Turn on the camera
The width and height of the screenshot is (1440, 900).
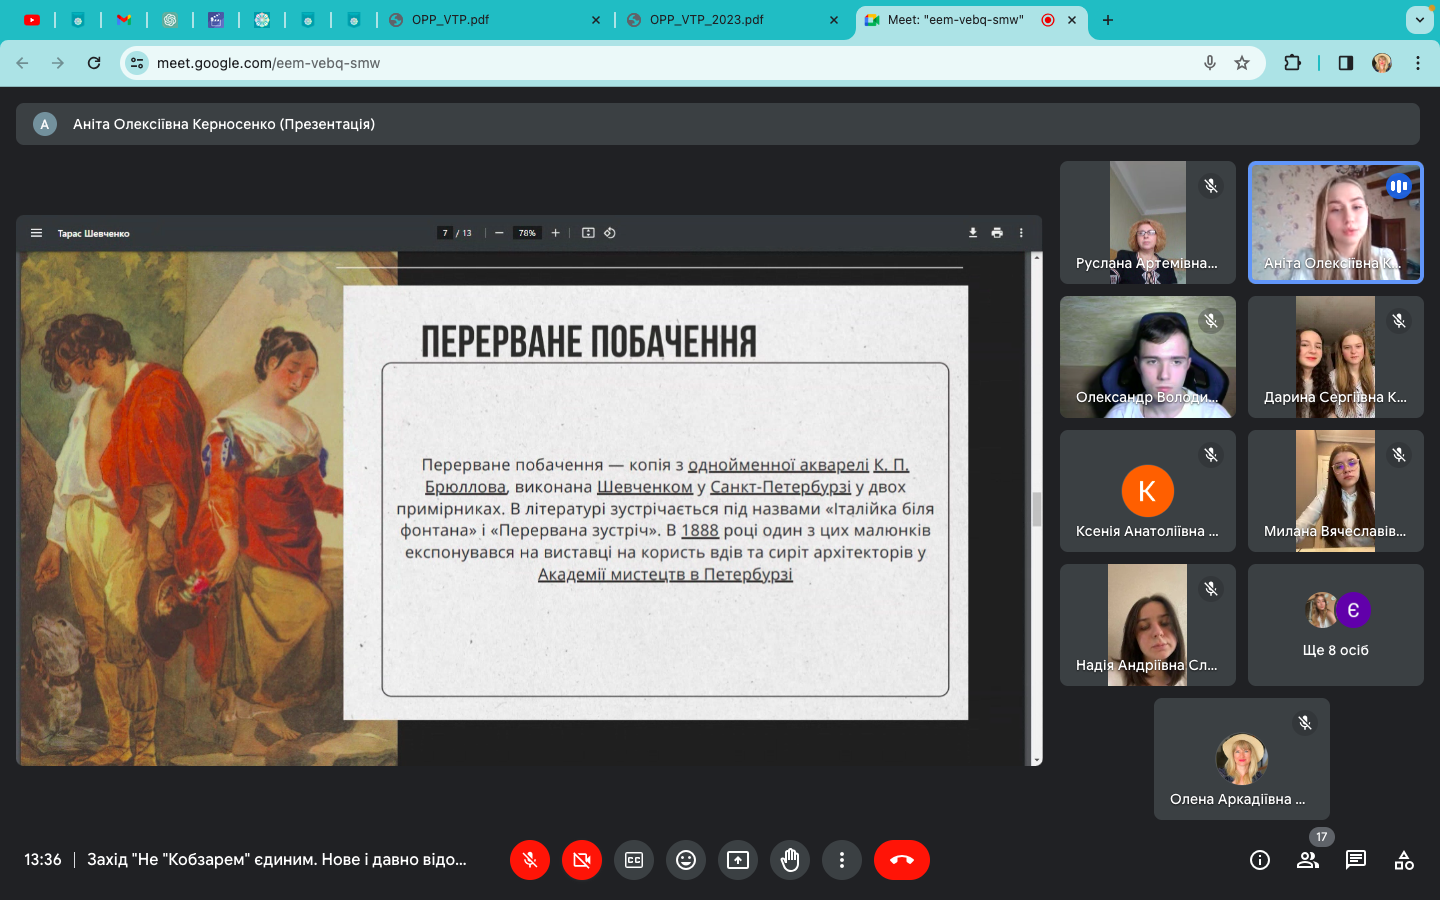(582, 860)
